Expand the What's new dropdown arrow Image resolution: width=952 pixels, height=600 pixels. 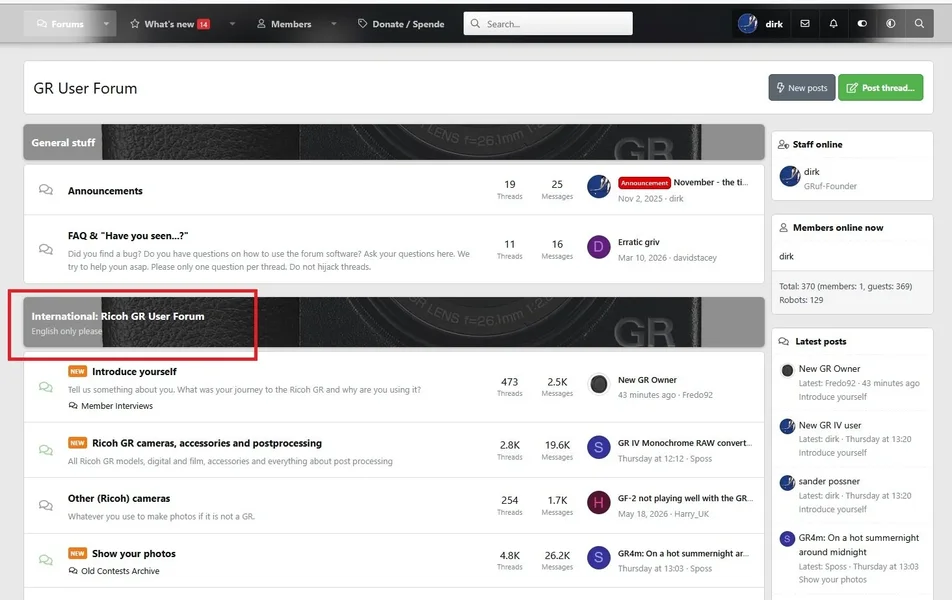click(232, 24)
